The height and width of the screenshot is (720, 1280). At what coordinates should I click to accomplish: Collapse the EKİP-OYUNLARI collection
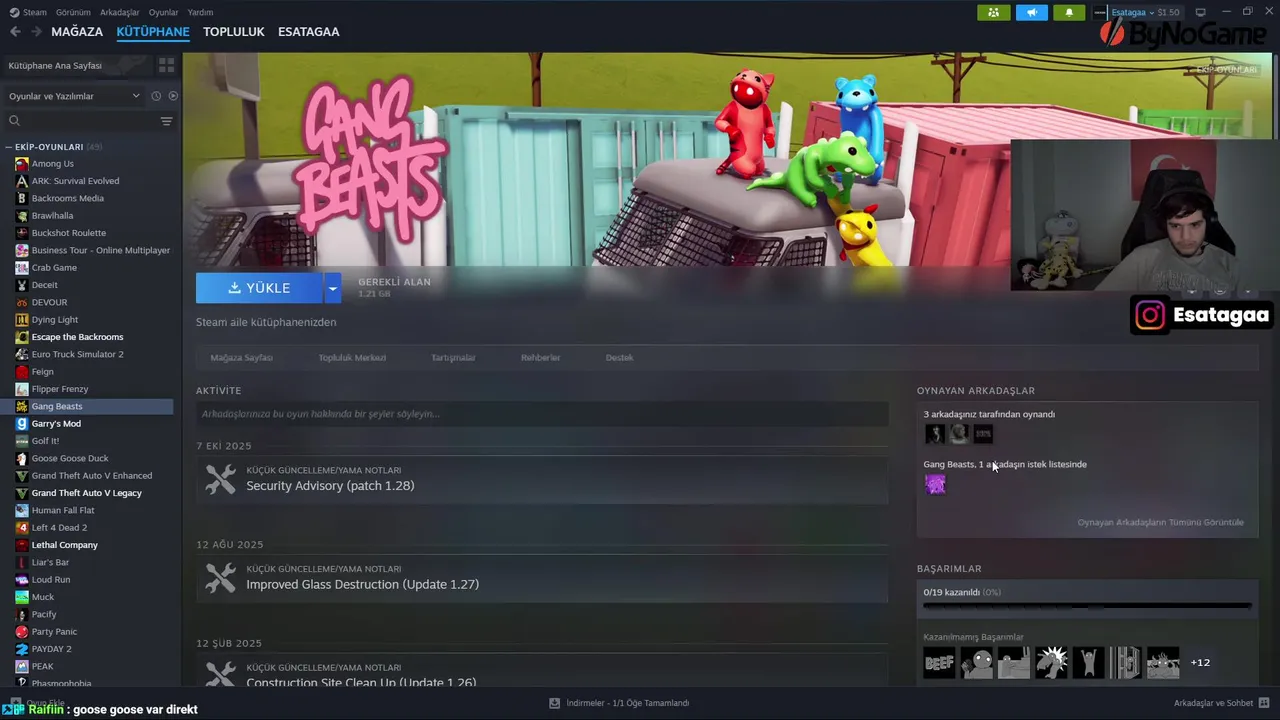point(8,147)
